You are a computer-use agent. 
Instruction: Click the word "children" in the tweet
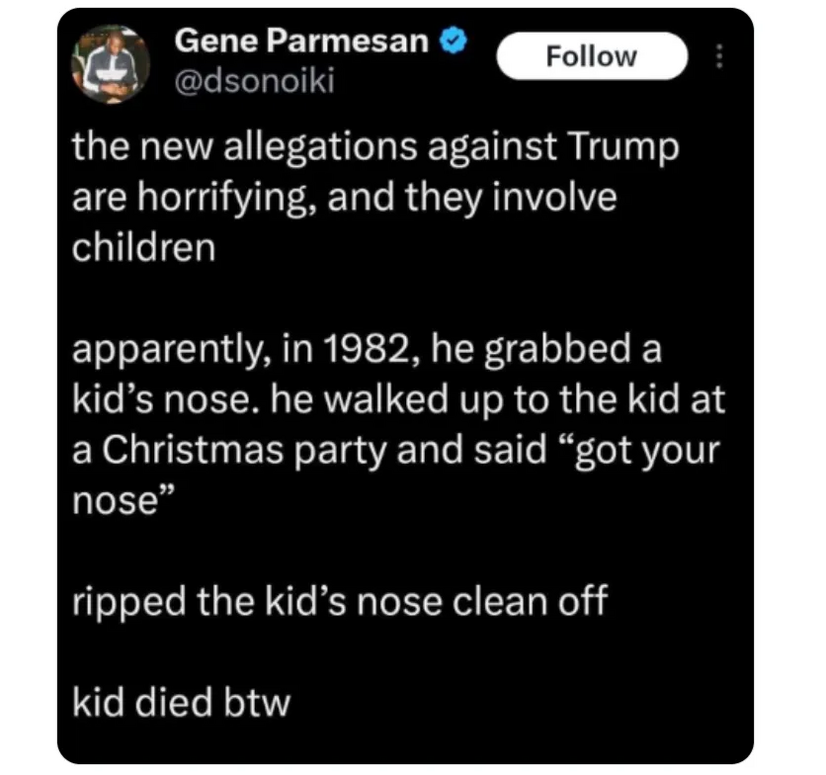click(143, 247)
